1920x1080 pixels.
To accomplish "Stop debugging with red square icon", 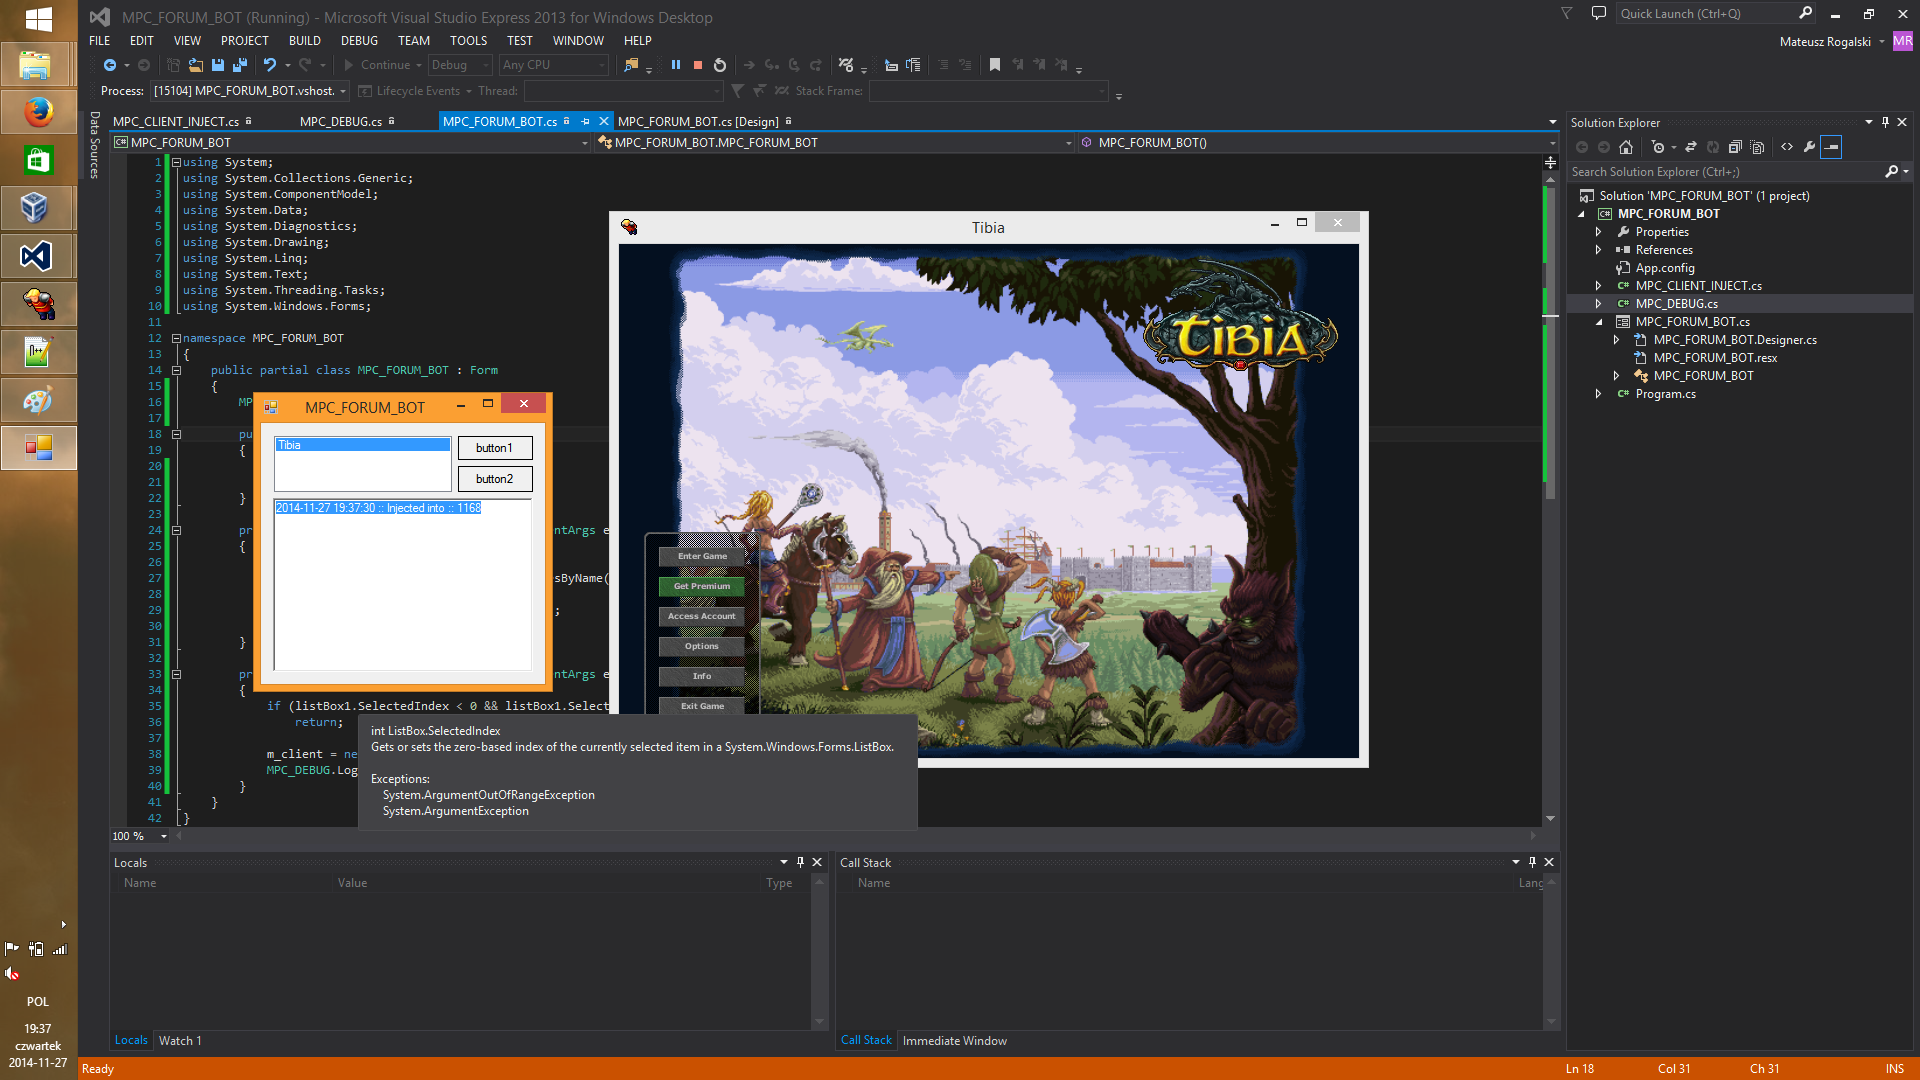I will pyautogui.click(x=698, y=65).
